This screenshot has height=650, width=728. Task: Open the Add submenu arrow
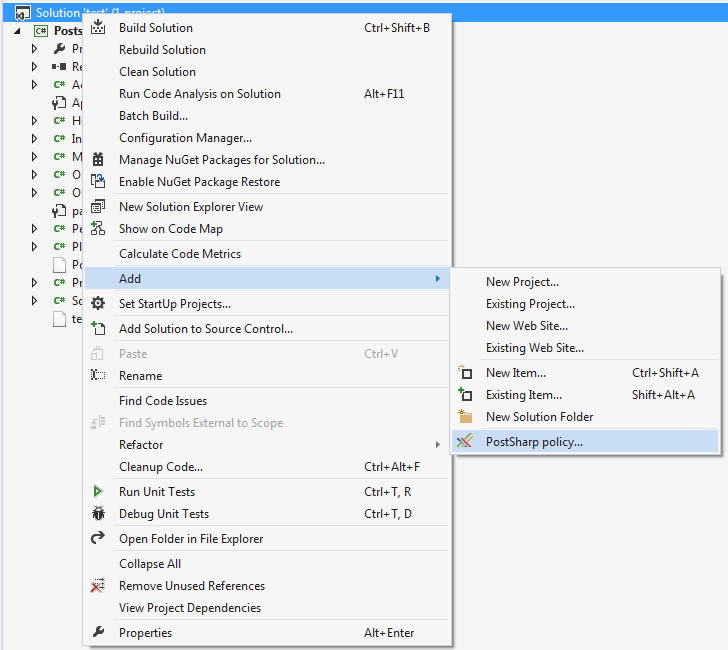pyautogui.click(x=438, y=279)
